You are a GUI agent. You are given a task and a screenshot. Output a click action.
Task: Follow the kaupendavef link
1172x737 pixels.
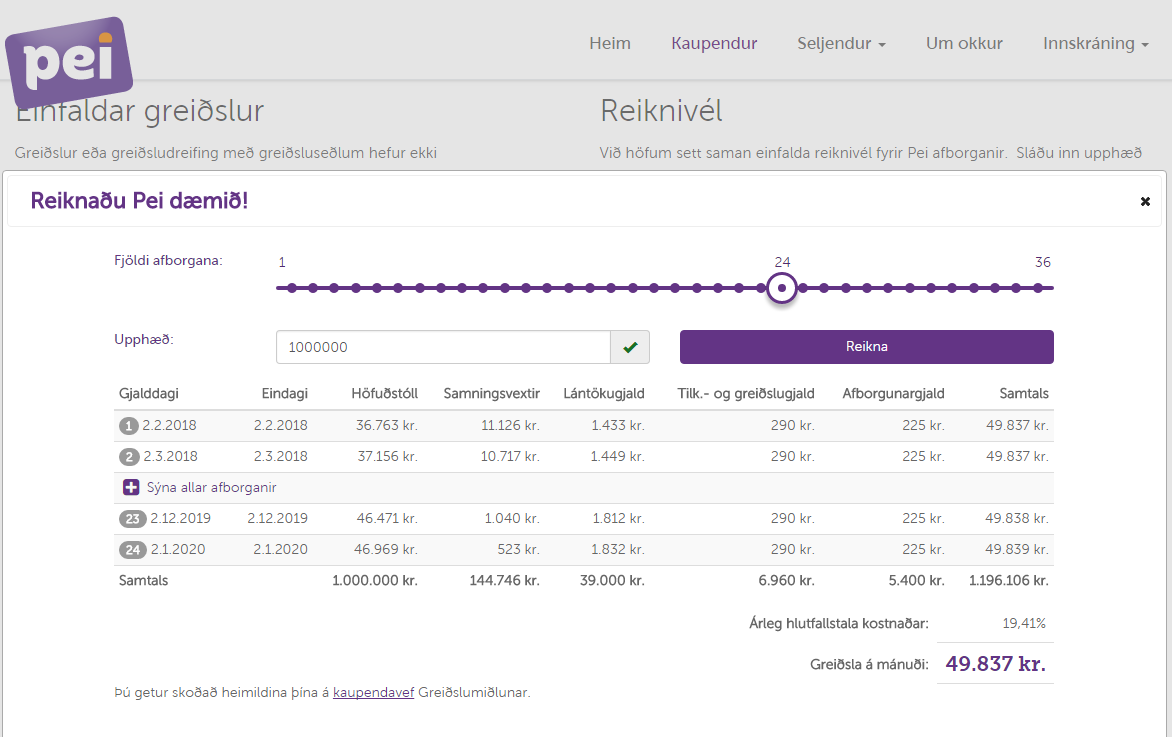(x=373, y=692)
